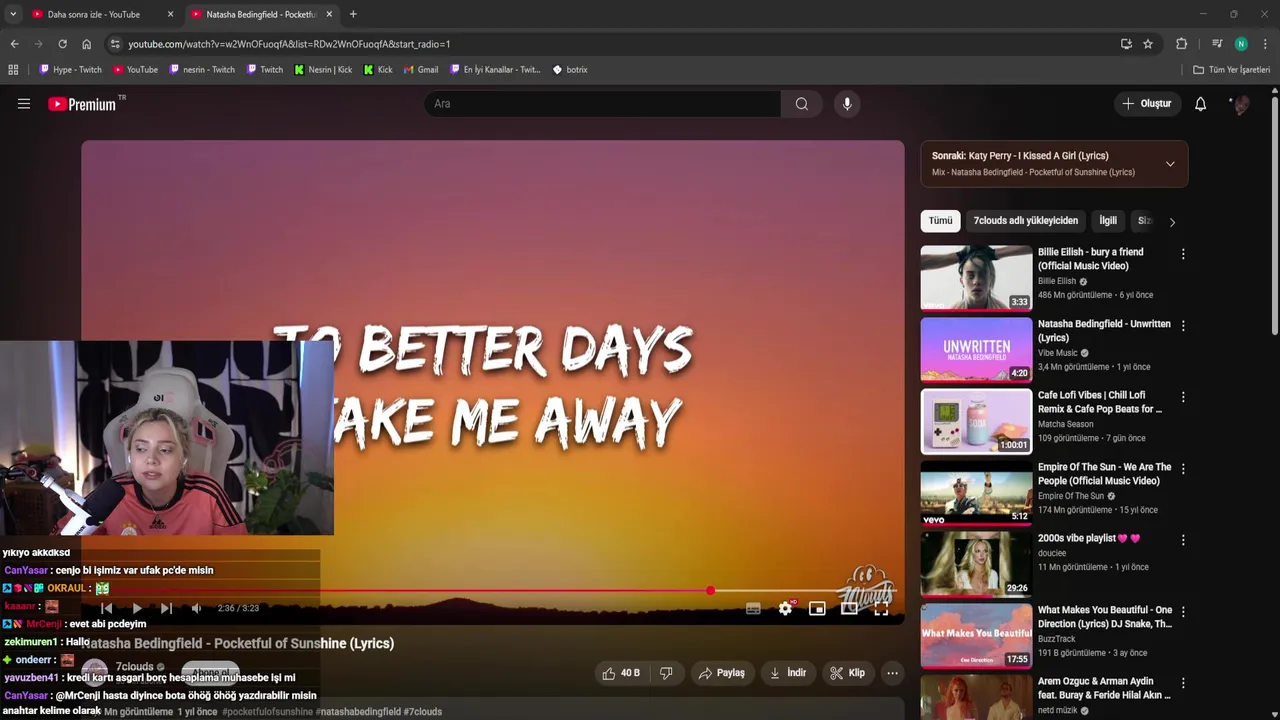The width and height of the screenshot is (1280, 720).
Task: Mute the video volume speaker icon
Action: pyautogui.click(x=196, y=608)
